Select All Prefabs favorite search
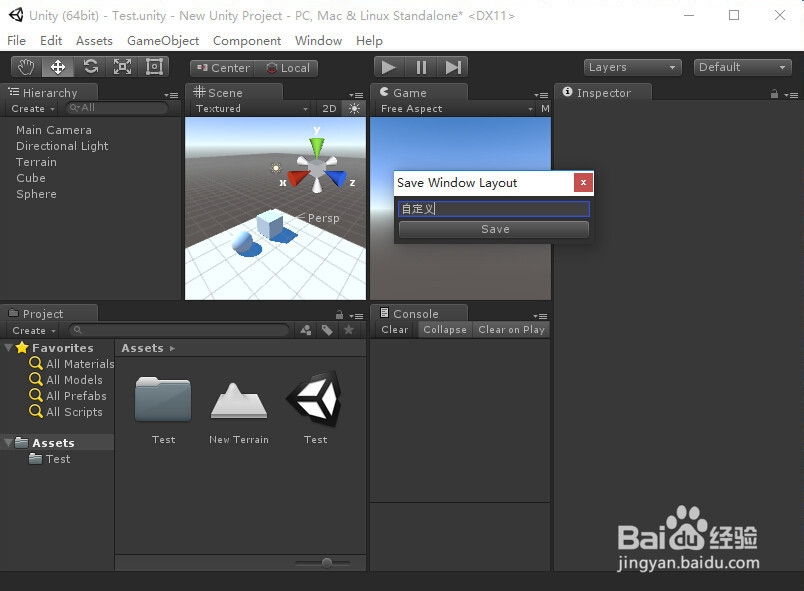 [x=68, y=396]
